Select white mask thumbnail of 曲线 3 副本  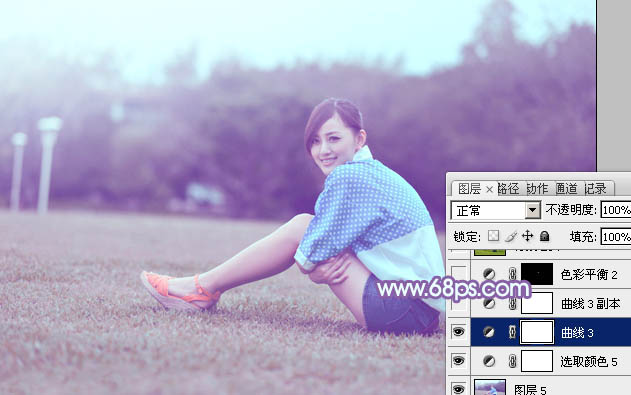point(537,303)
